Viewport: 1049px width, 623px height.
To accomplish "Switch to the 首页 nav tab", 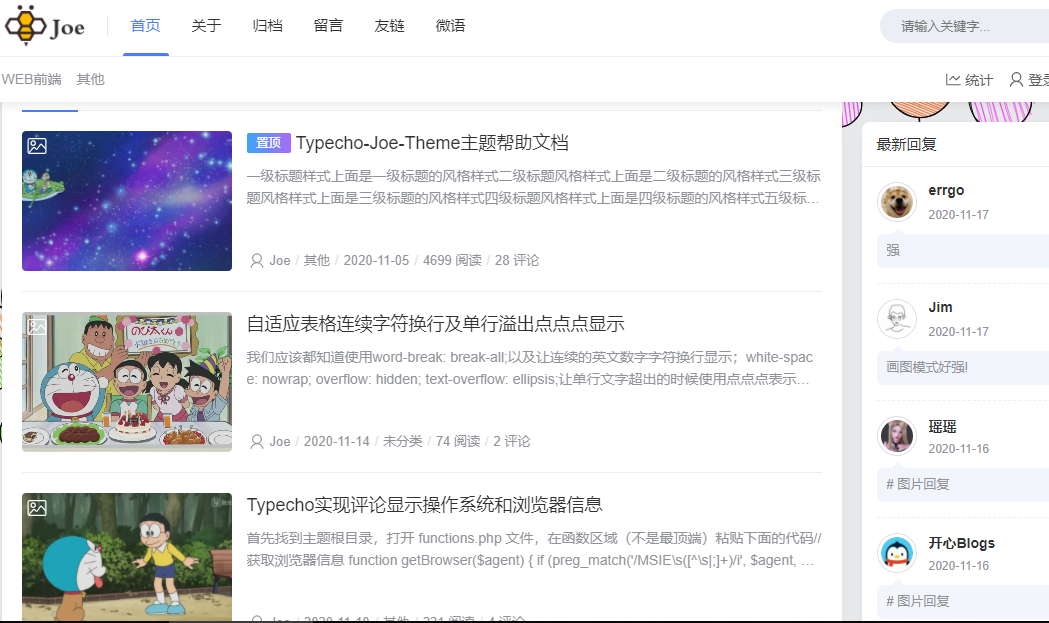I will [145, 27].
